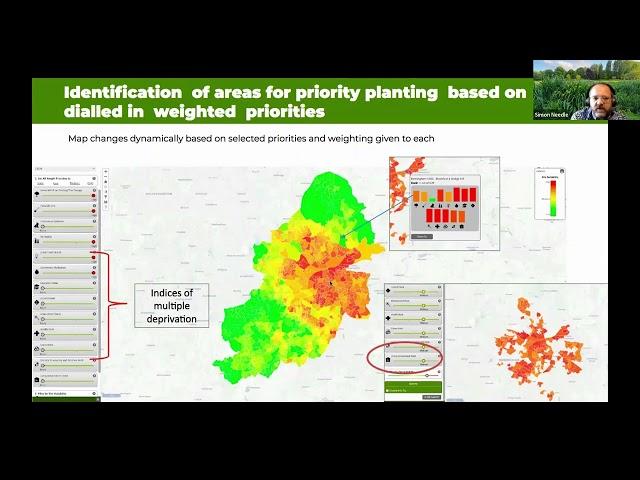Click the graduation cap icon in the left panel
This screenshot has width=640, height=480.
tap(37, 284)
